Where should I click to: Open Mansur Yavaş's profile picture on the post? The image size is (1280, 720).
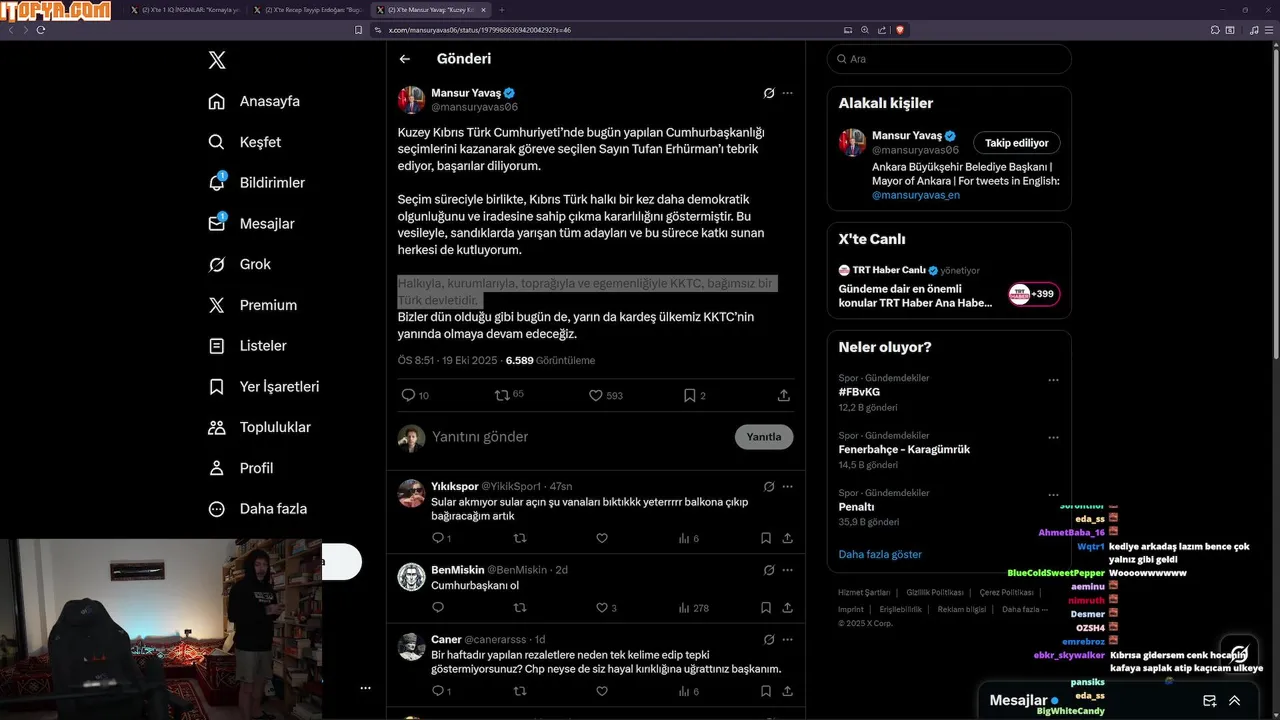click(x=411, y=100)
